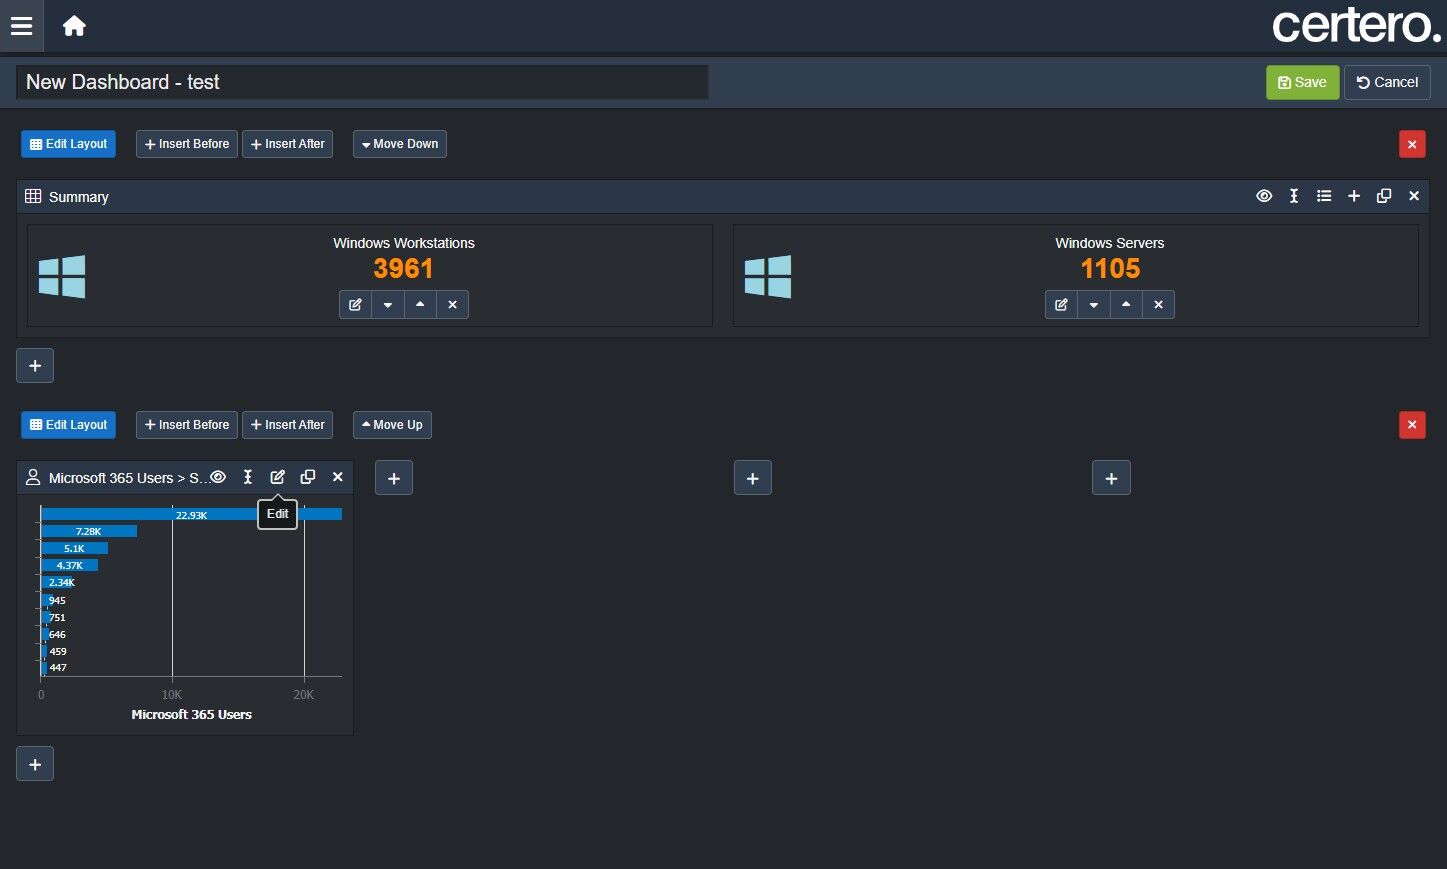Edit the Windows Workstations tile
Screen dimensions: 1447x869
tap(355, 305)
